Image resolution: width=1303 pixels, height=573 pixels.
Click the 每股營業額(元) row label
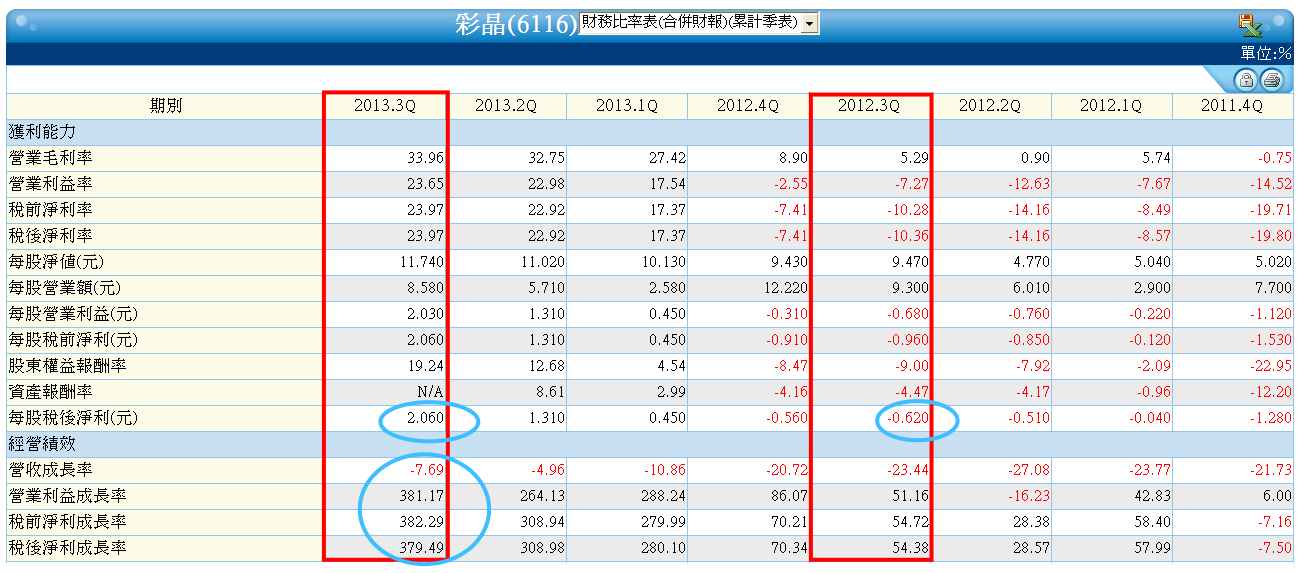pyautogui.click(x=65, y=287)
